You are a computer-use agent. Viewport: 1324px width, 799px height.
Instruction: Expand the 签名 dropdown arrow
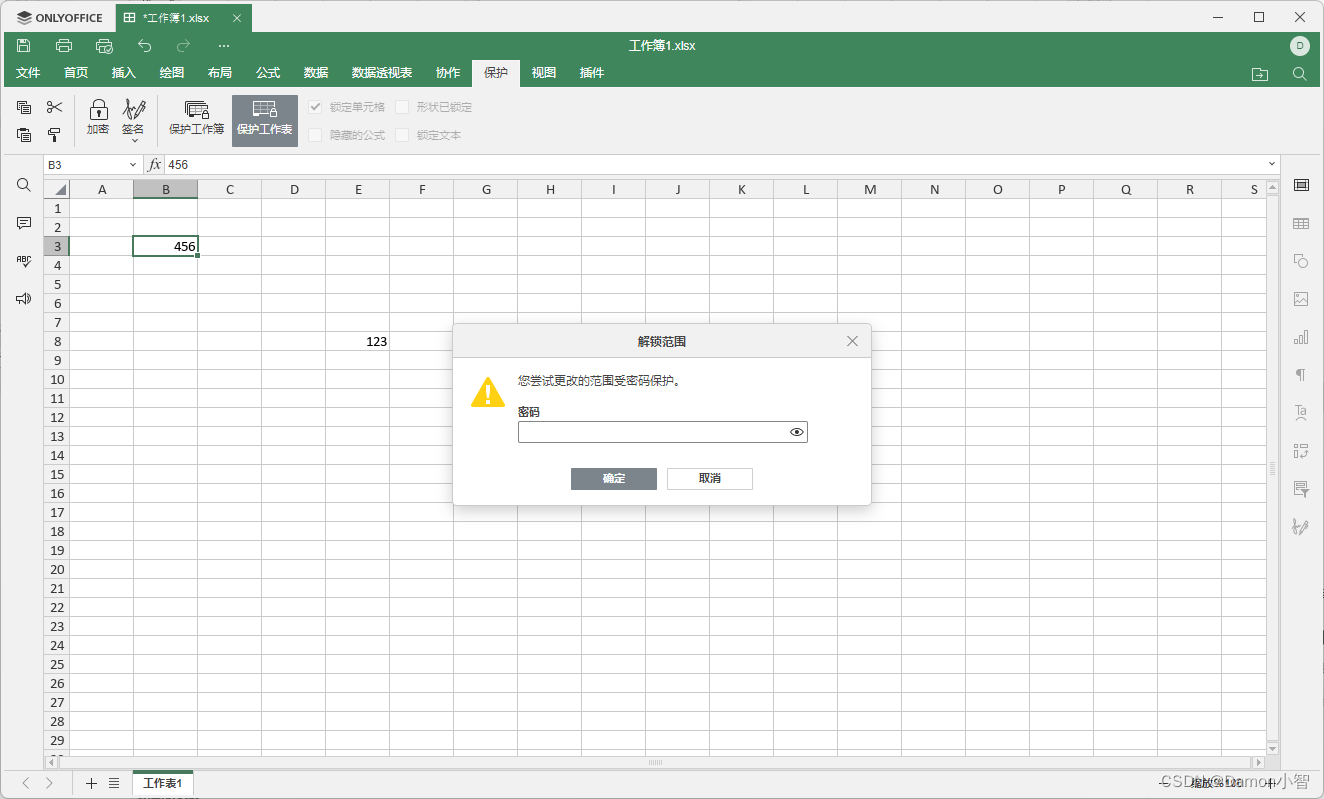click(x=133, y=141)
